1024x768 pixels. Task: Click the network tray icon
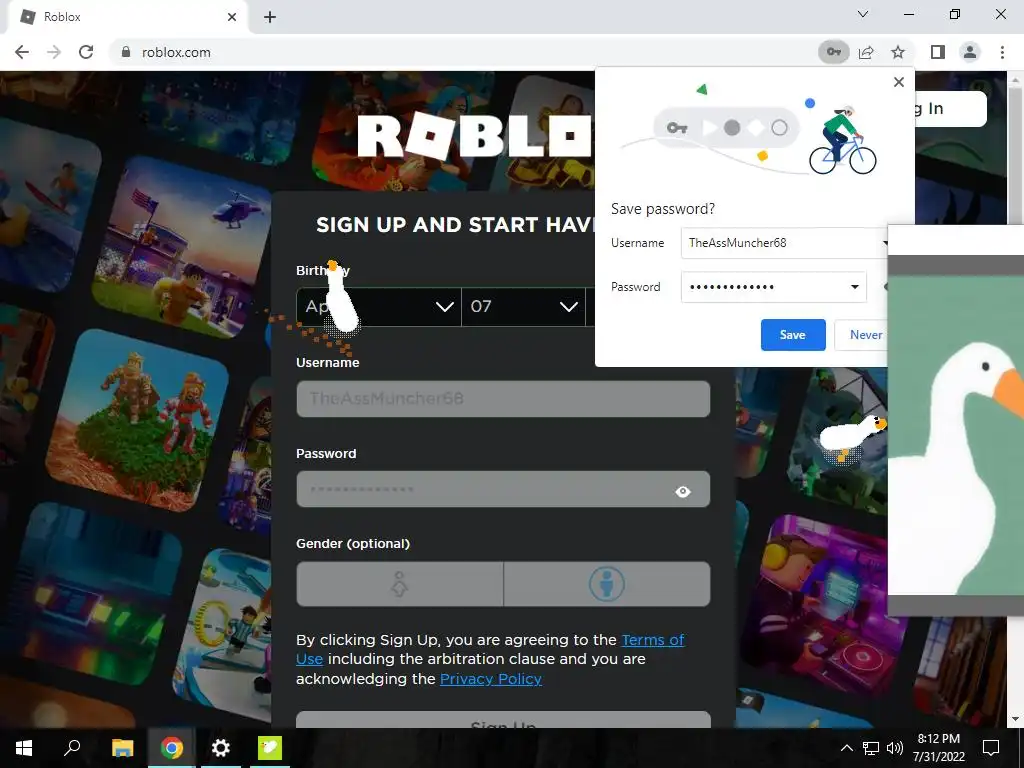click(x=871, y=748)
